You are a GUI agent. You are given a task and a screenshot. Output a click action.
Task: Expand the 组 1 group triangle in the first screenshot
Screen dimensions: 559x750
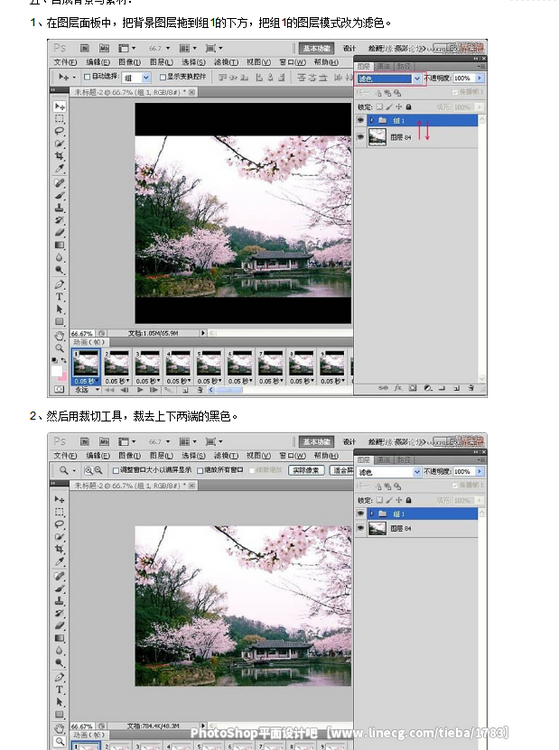pos(372,121)
